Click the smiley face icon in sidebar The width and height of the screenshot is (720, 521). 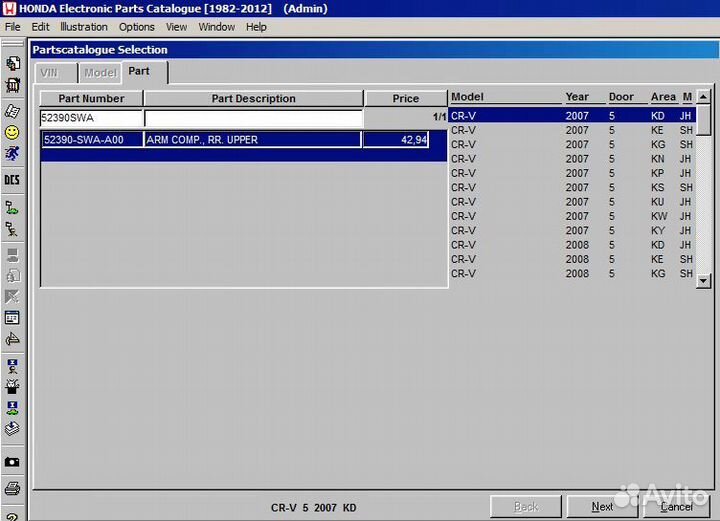click(x=12, y=132)
